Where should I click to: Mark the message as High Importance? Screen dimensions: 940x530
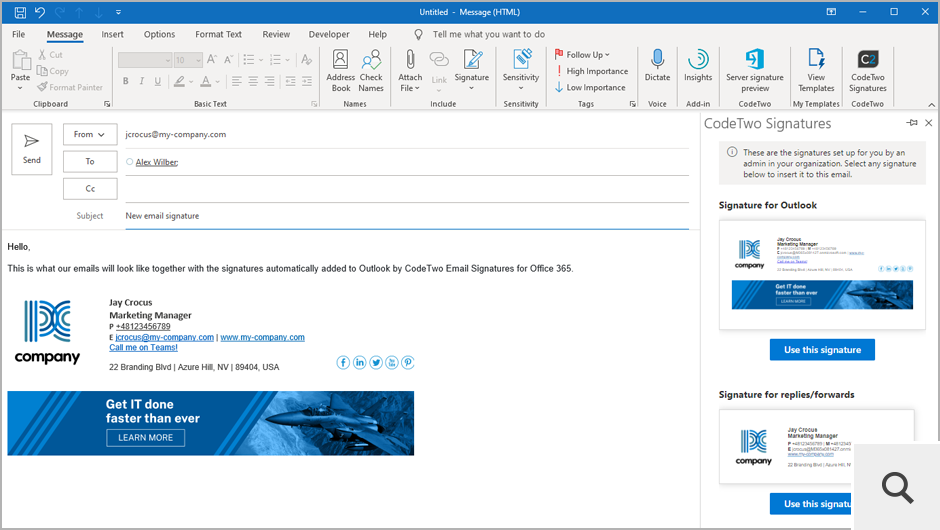pos(592,71)
